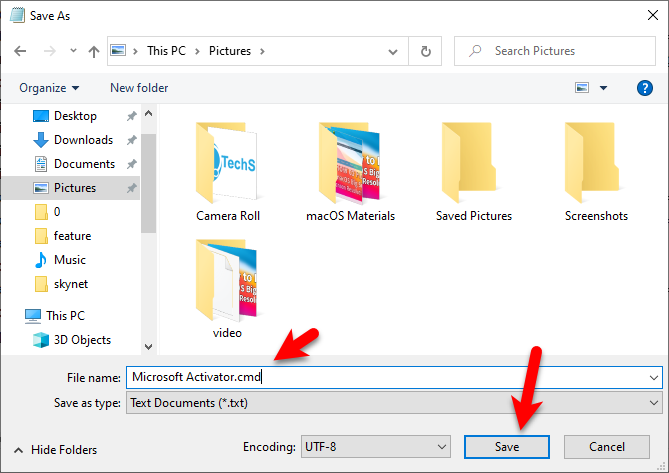The height and width of the screenshot is (473, 669).
Task: Click the Cancel button
Action: click(607, 447)
